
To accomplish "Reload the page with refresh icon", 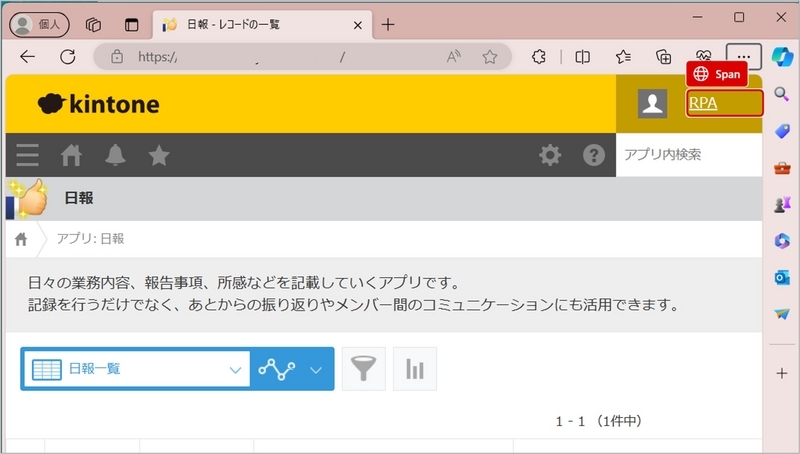I will pyautogui.click(x=67, y=57).
